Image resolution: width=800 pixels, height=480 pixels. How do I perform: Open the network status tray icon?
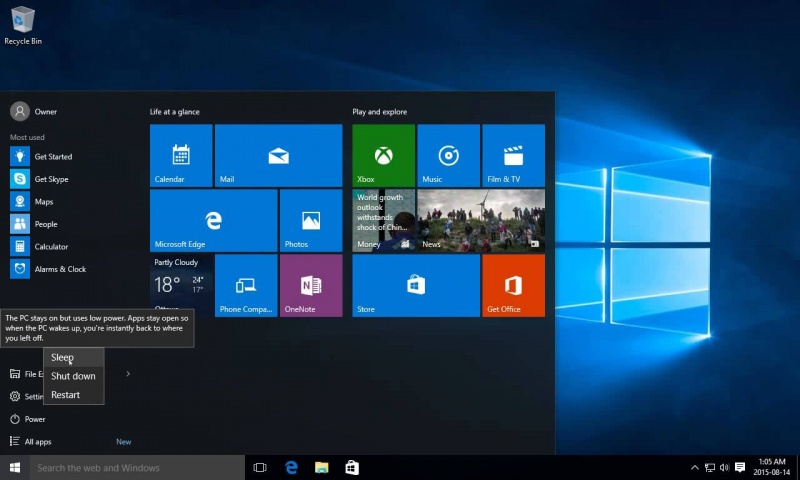point(710,467)
